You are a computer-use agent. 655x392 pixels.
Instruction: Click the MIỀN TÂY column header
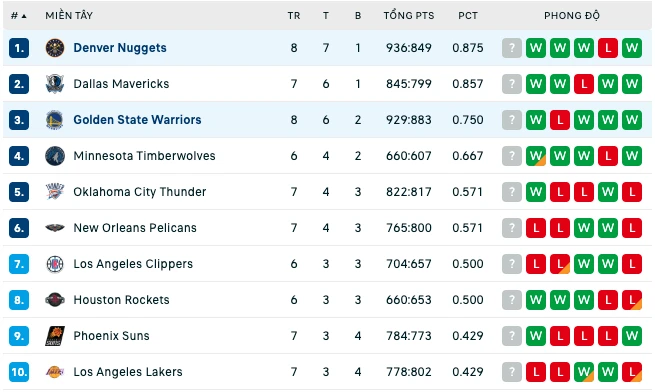point(69,16)
